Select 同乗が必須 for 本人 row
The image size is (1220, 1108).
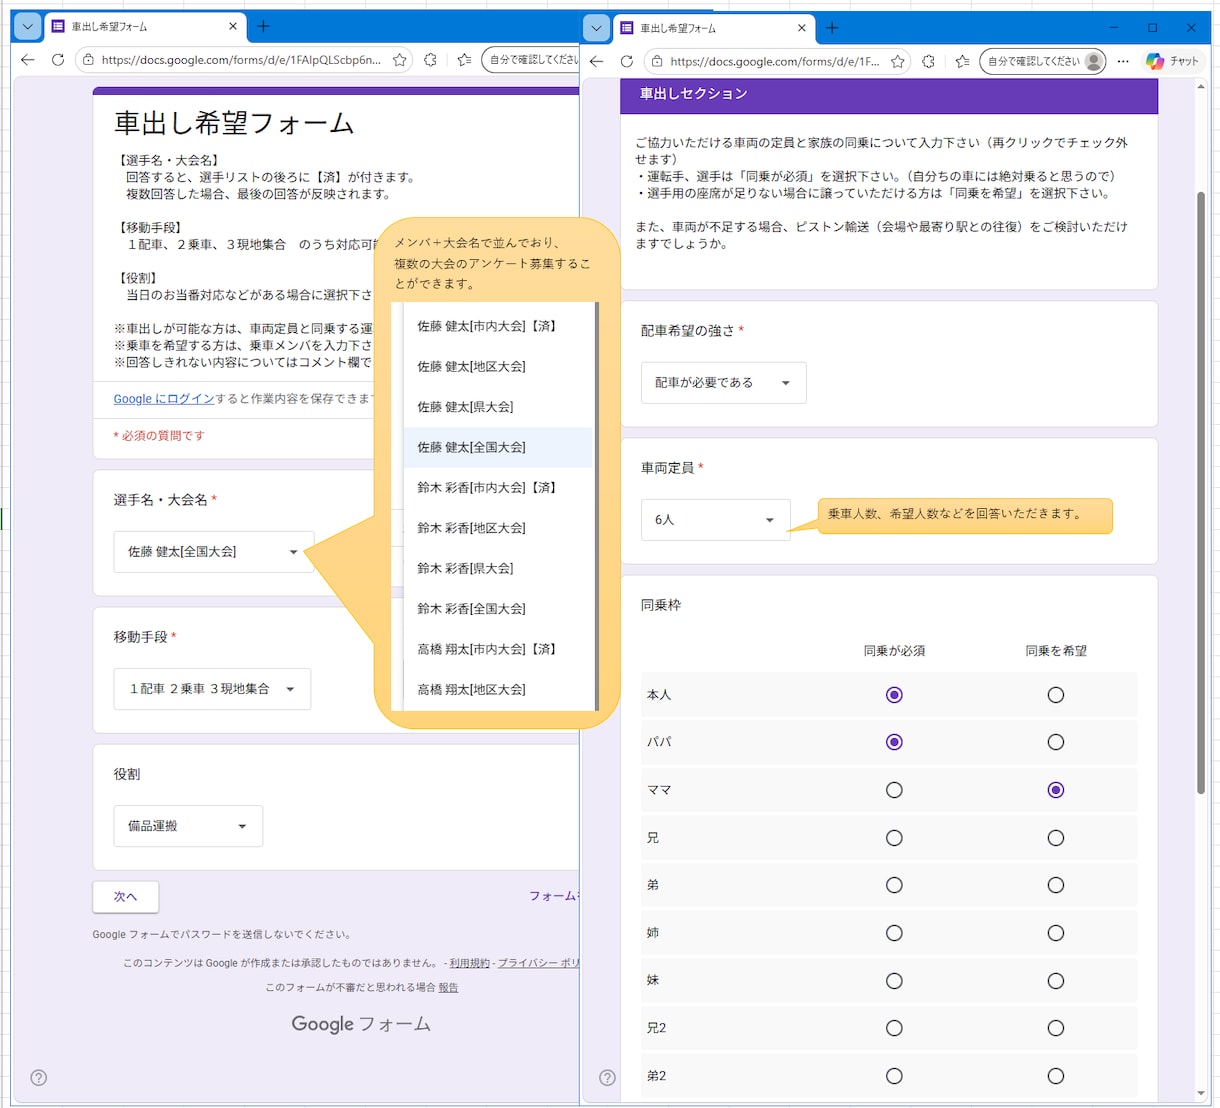[894, 695]
